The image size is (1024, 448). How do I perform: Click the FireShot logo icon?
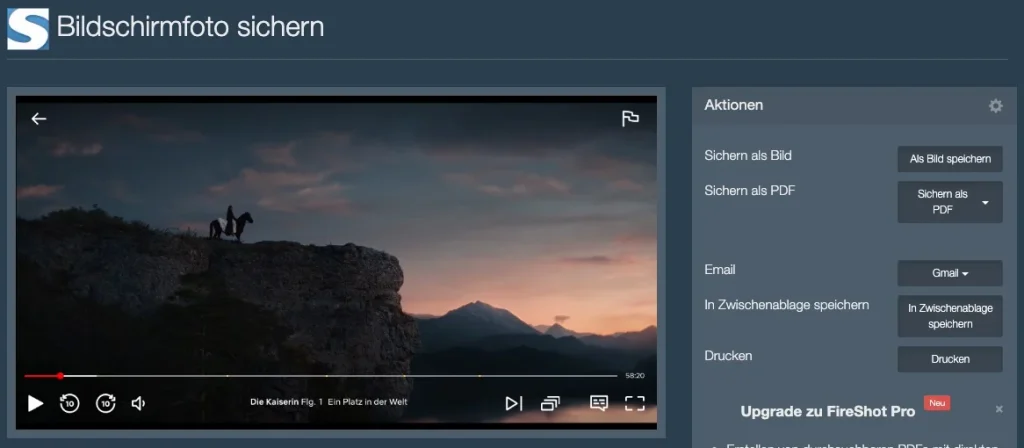(x=28, y=29)
